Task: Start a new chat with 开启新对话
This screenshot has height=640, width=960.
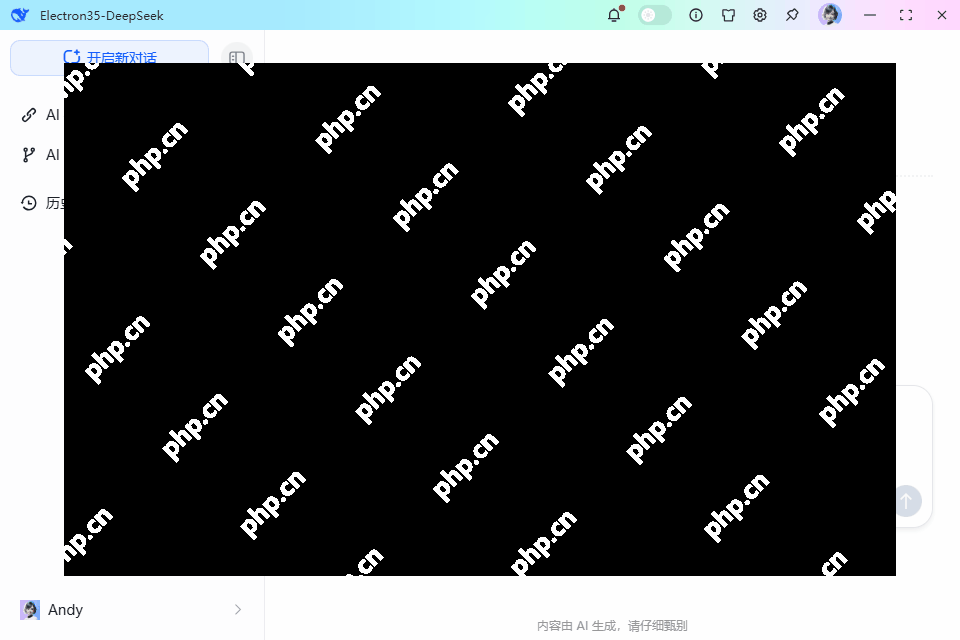Action: (x=110, y=58)
